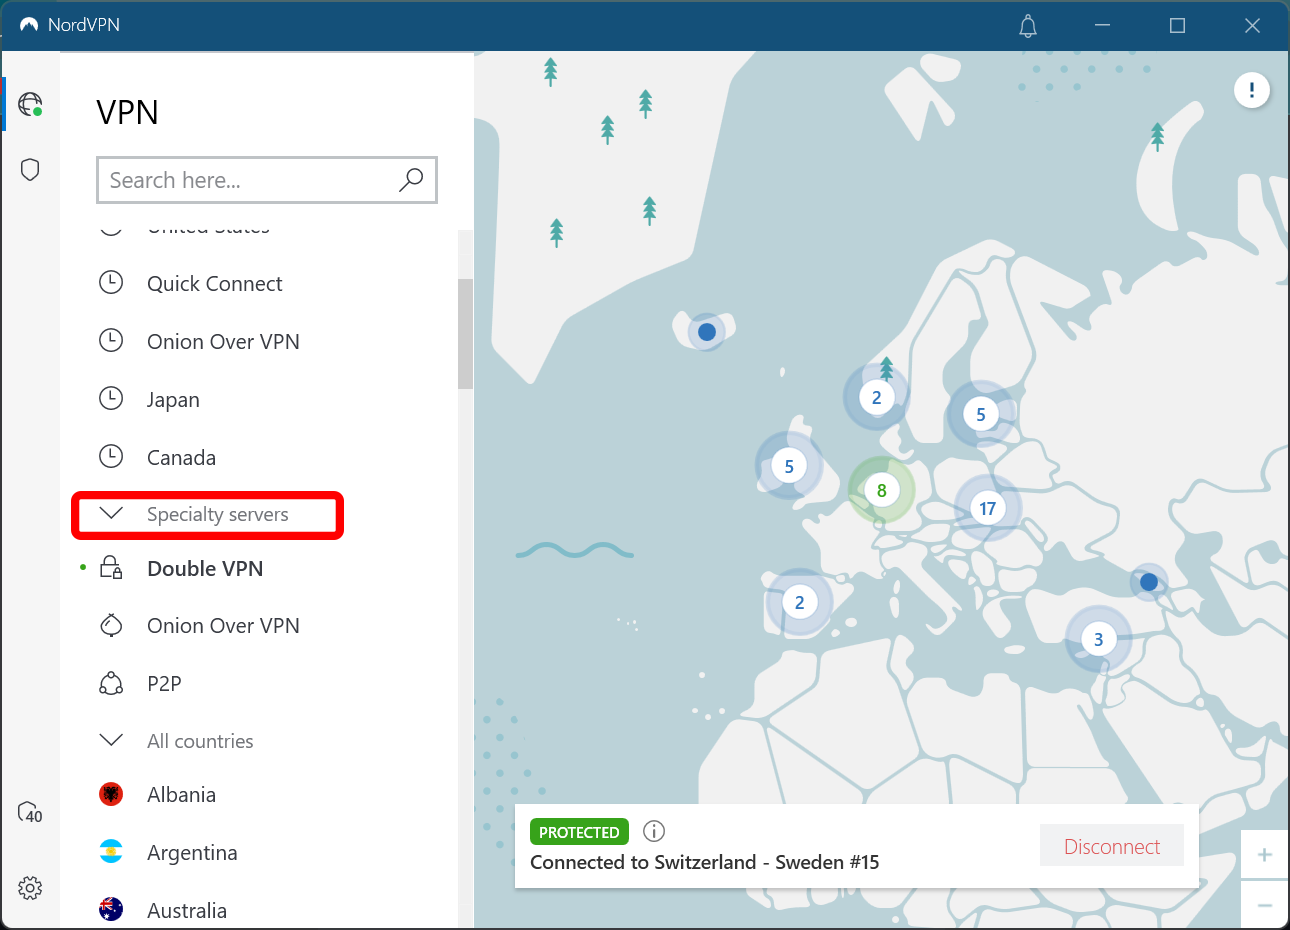Viewport: 1290px width, 930px height.
Task: Select the green 8-server map cluster
Action: pyautogui.click(x=881, y=490)
